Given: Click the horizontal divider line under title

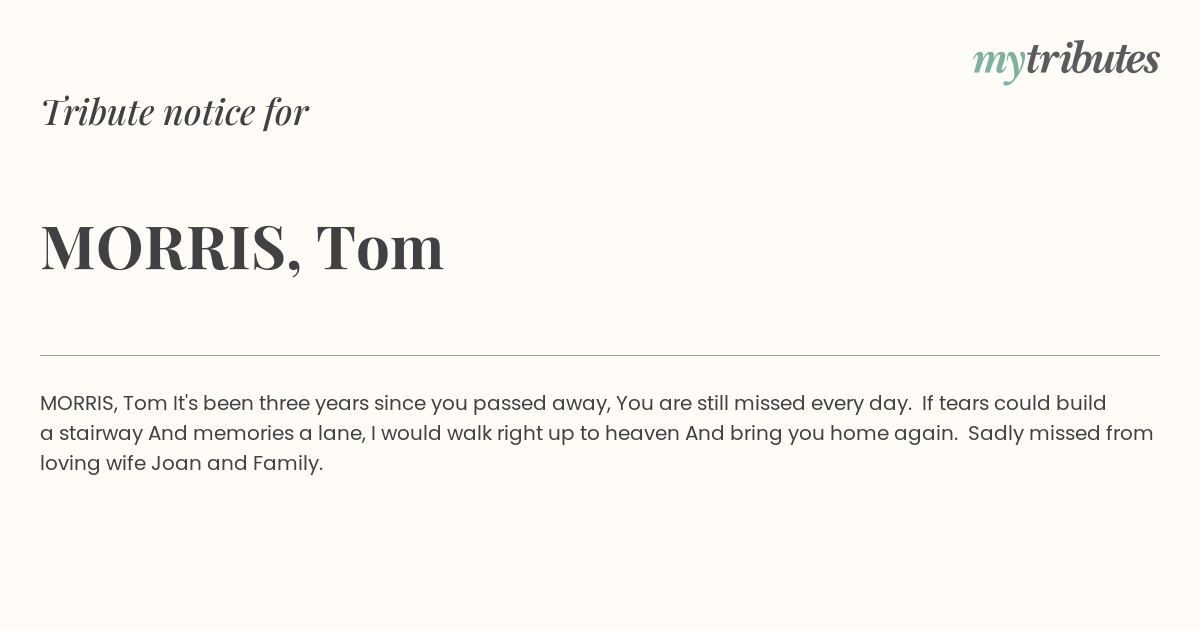Looking at the screenshot, I should coord(600,355).
